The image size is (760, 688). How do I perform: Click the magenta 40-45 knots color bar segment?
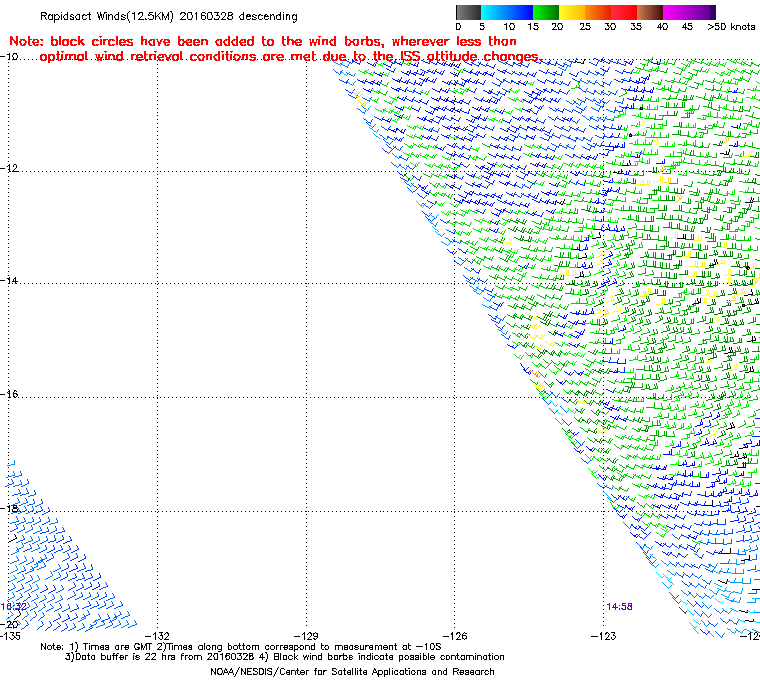click(x=676, y=12)
